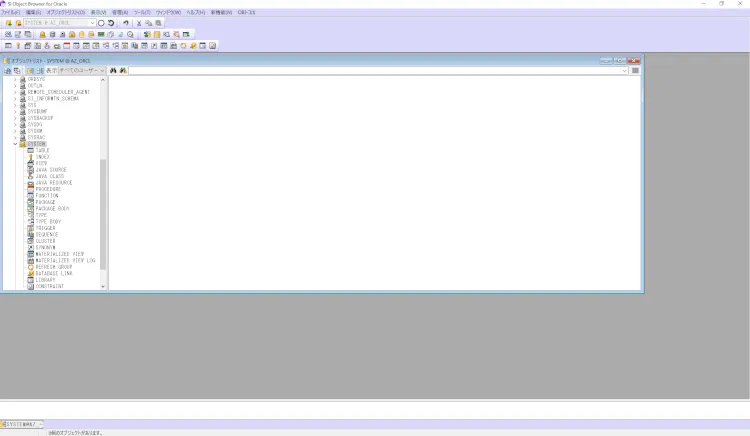Click the last icon in the third toolbar
750x436 pixels.
click(212, 46)
